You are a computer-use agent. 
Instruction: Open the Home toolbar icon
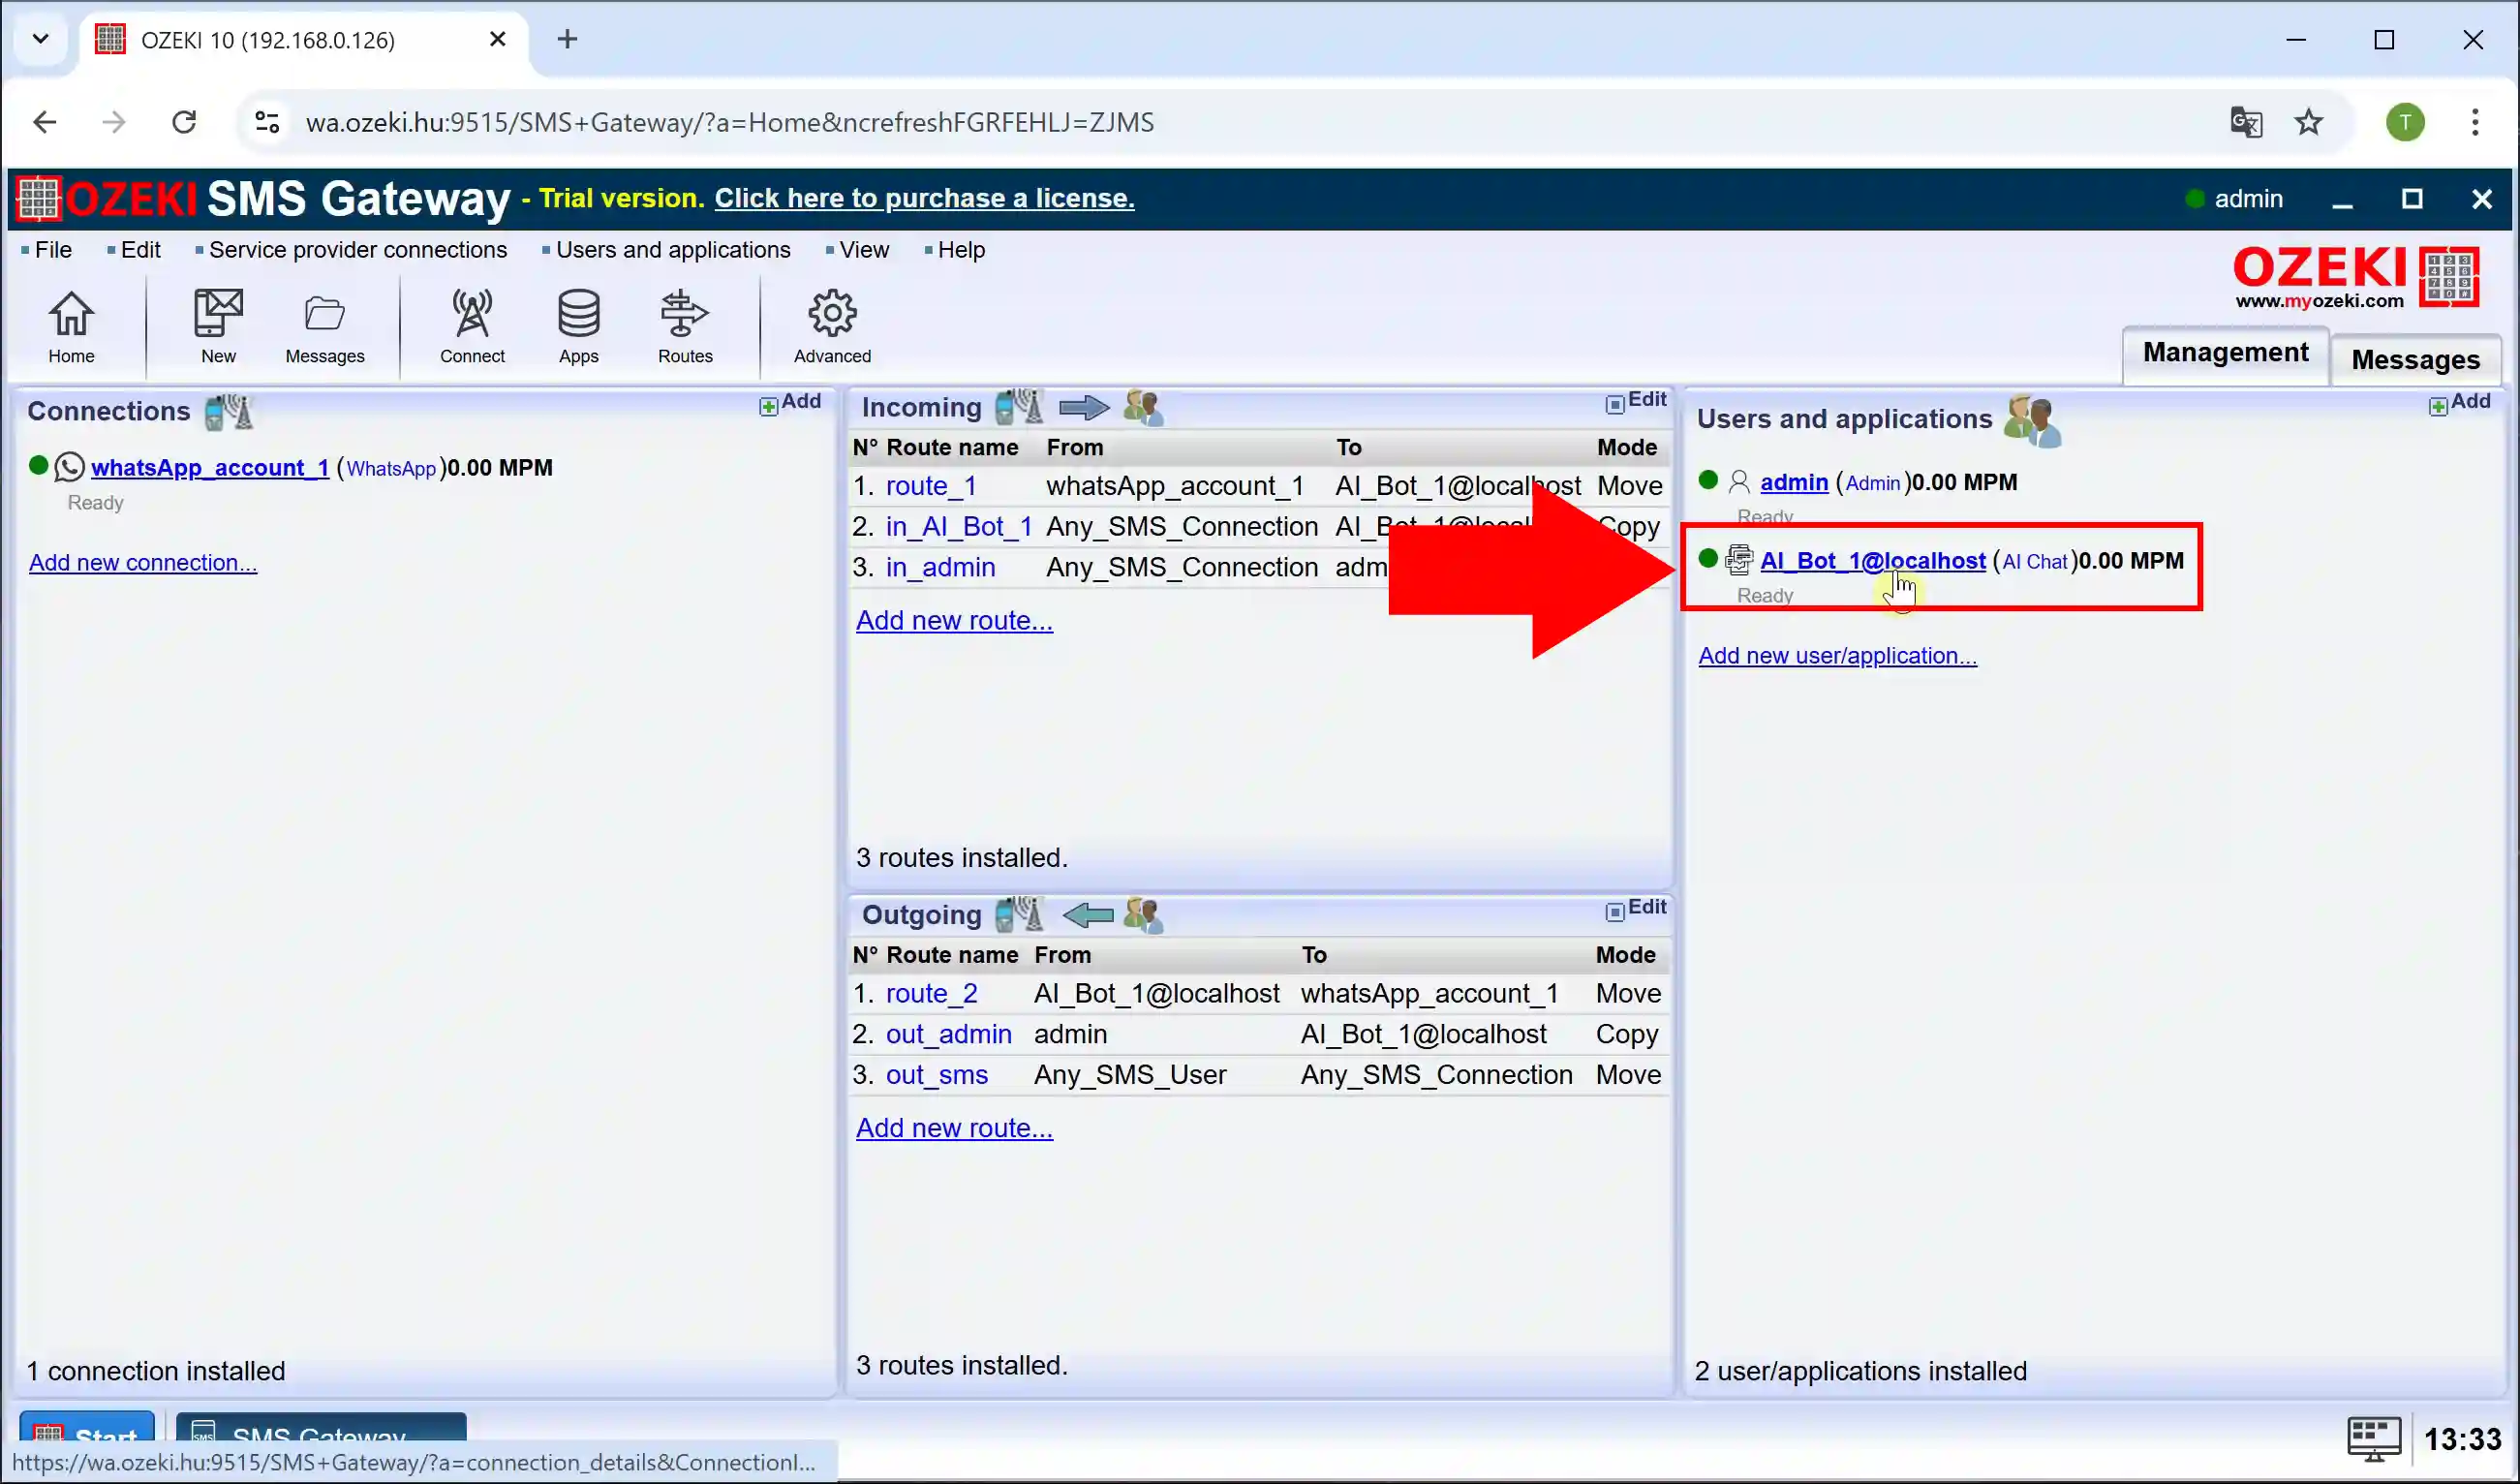click(71, 328)
